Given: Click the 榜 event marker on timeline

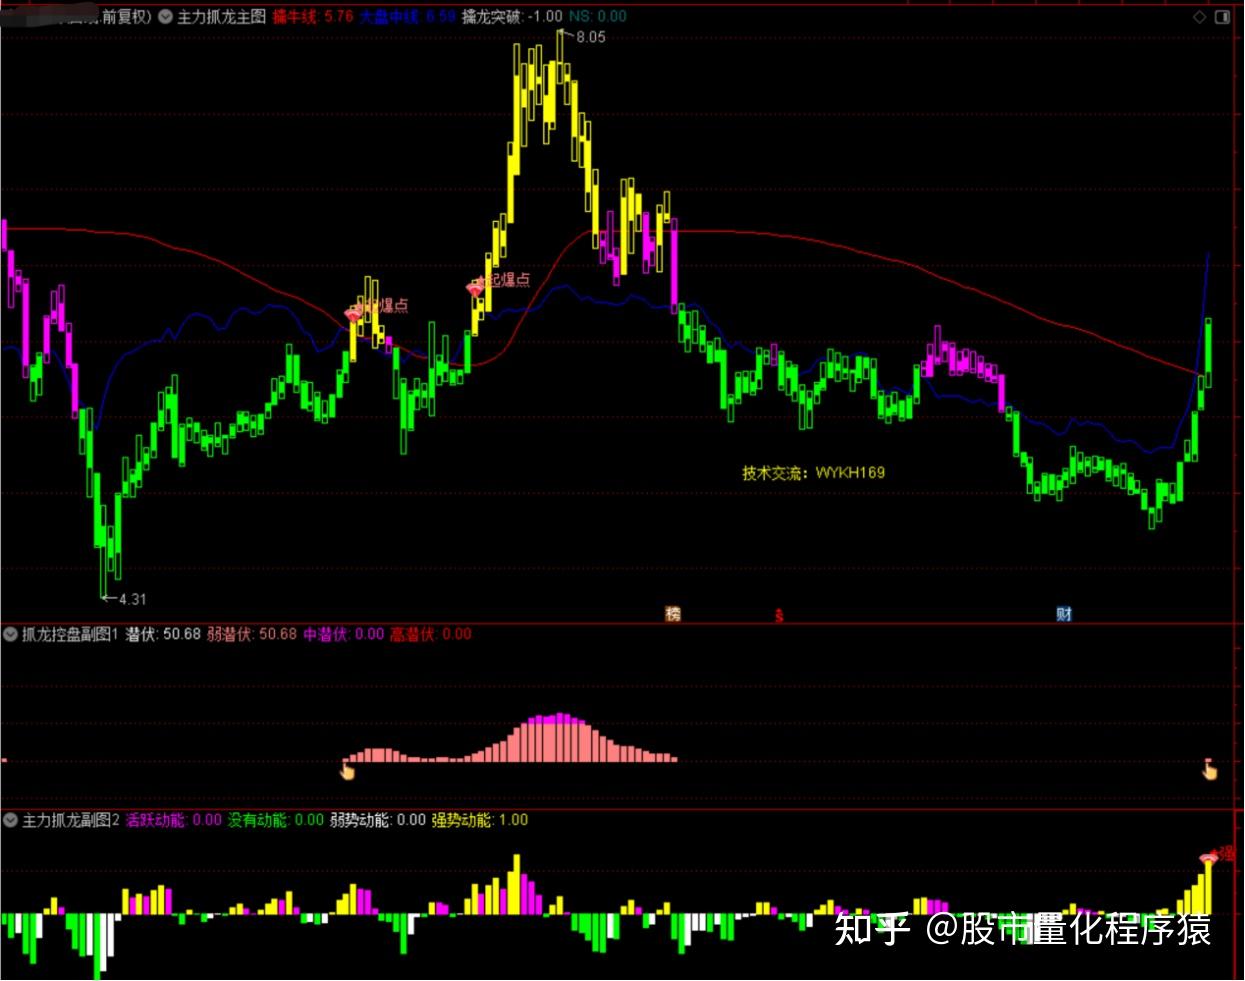Looking at the screenshot, I should click(673, 614).
